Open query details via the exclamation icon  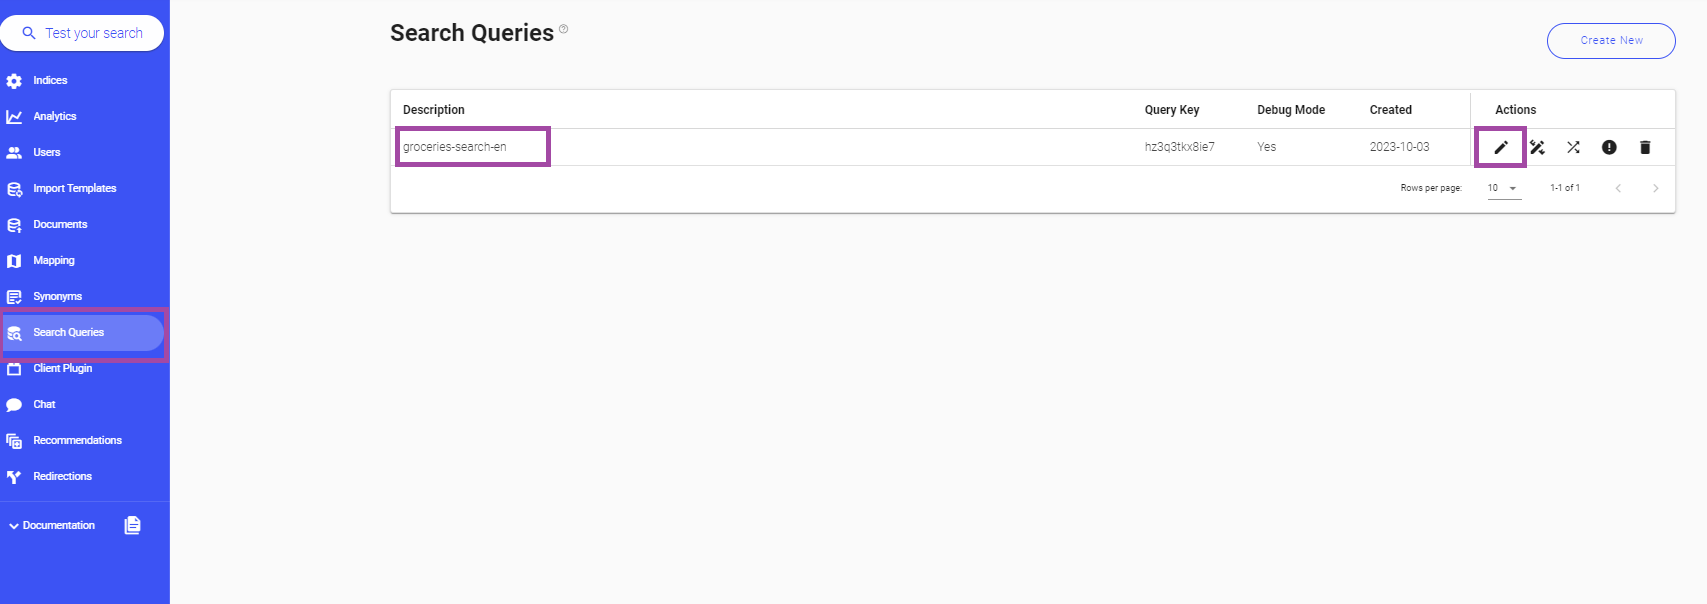1609,147
